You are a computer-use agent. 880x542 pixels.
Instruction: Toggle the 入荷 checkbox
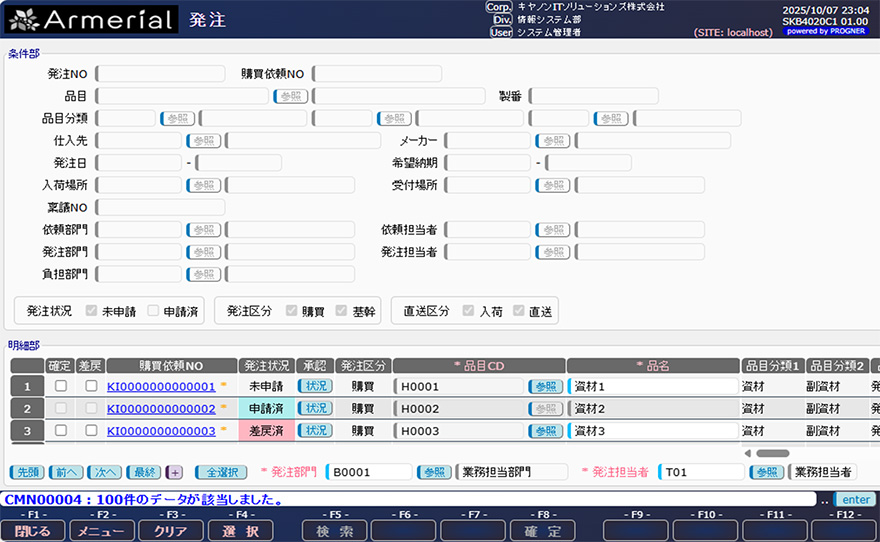click(468, 310)
